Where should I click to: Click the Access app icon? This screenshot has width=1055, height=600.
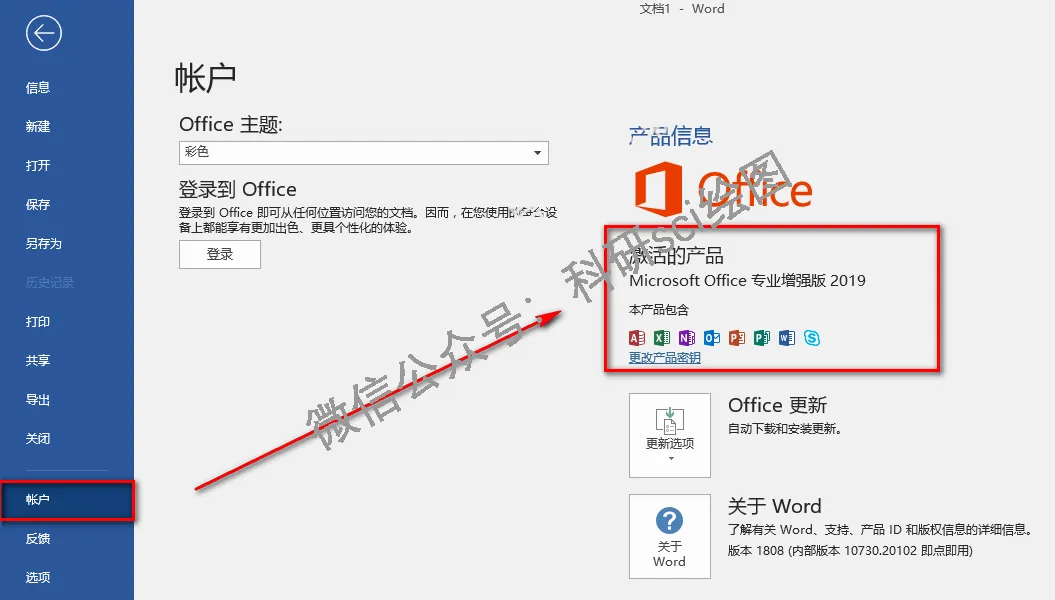point(636,338)
